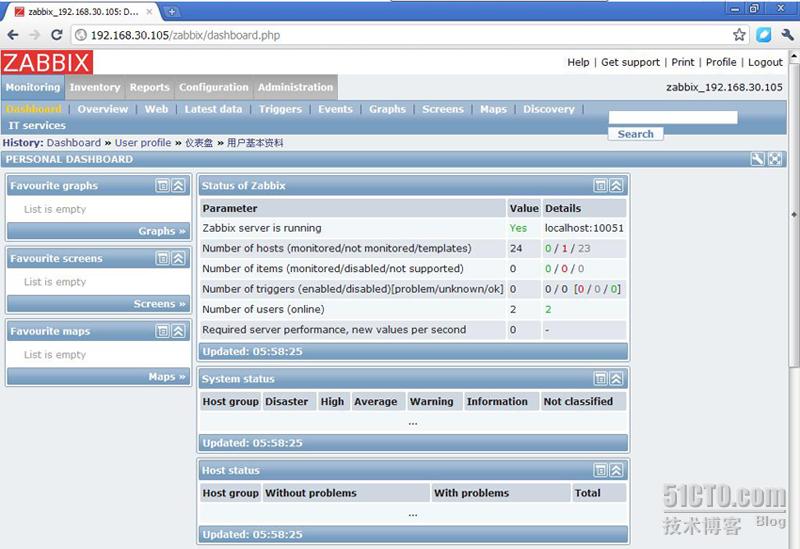Collapse the Favourite maps widget

click(178, 331)
